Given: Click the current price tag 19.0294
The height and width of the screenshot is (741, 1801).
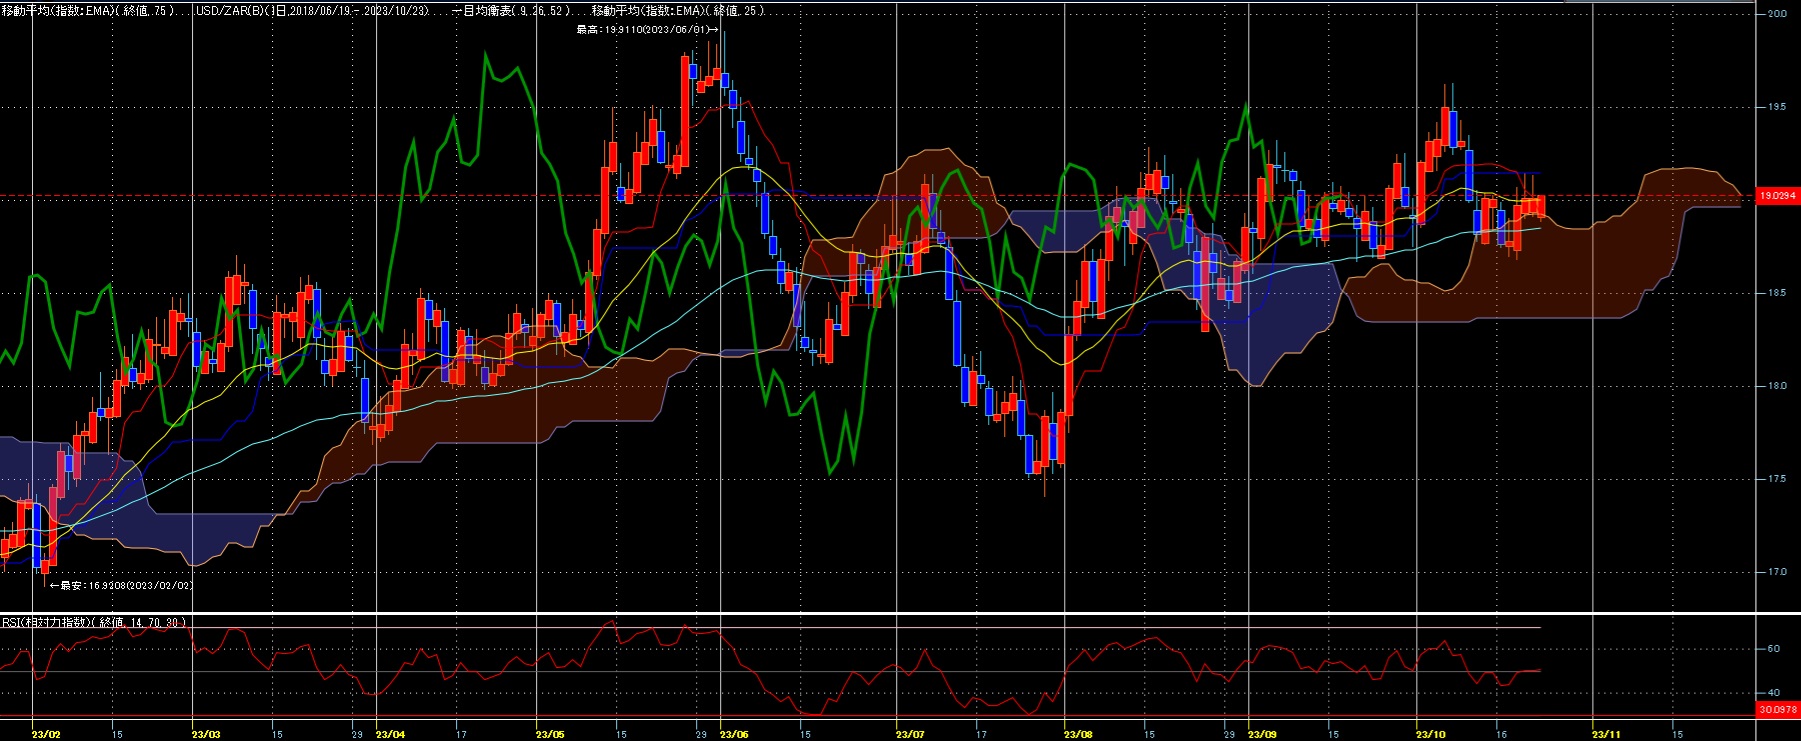Looking at the screenshot, I should pyautogui.click(x=1777, y=196).
